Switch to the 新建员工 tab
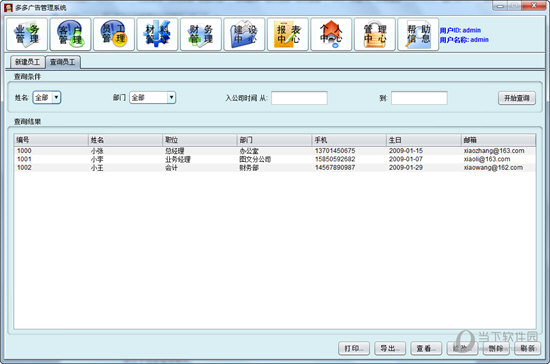 pyautogui.click(x=27, y=62)
